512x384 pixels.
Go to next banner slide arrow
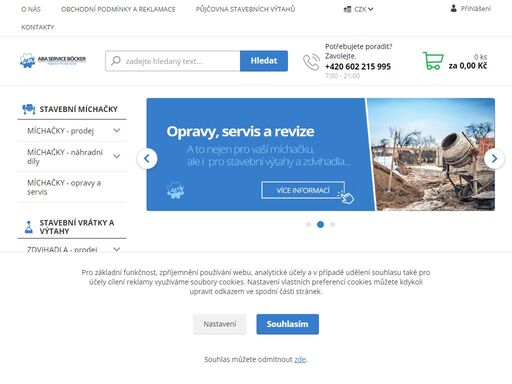coord(494,159)
